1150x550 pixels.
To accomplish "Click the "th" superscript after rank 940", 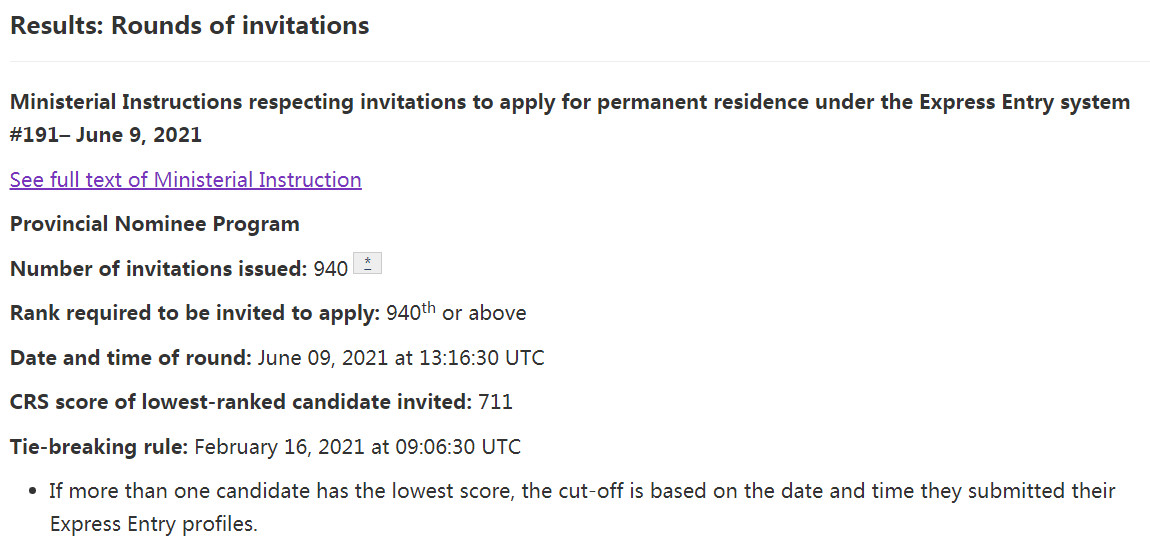I will pos(428,307).
